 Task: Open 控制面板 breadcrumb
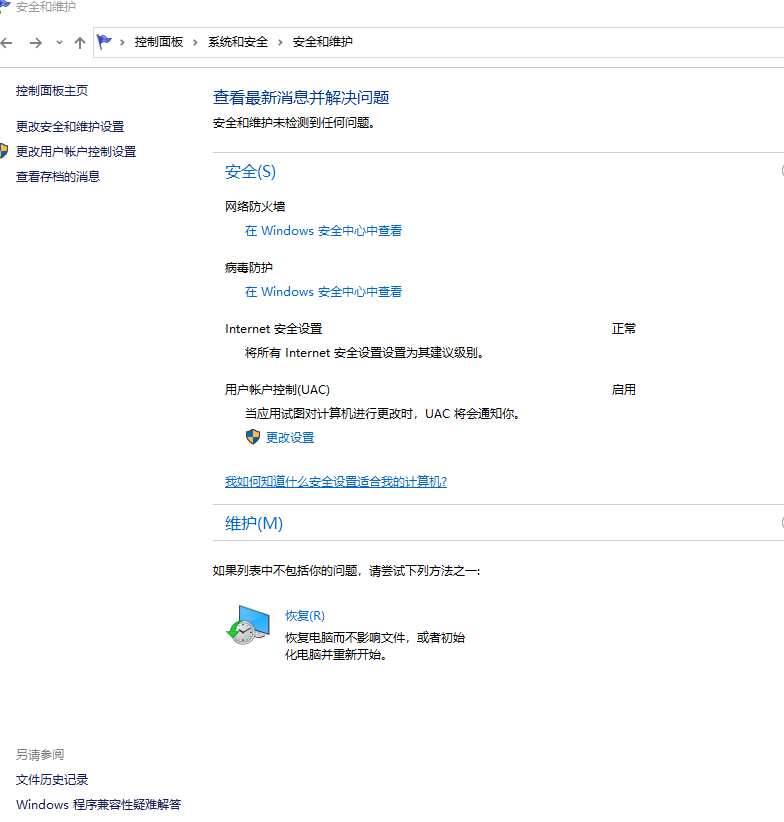click(x=159, y=42)
